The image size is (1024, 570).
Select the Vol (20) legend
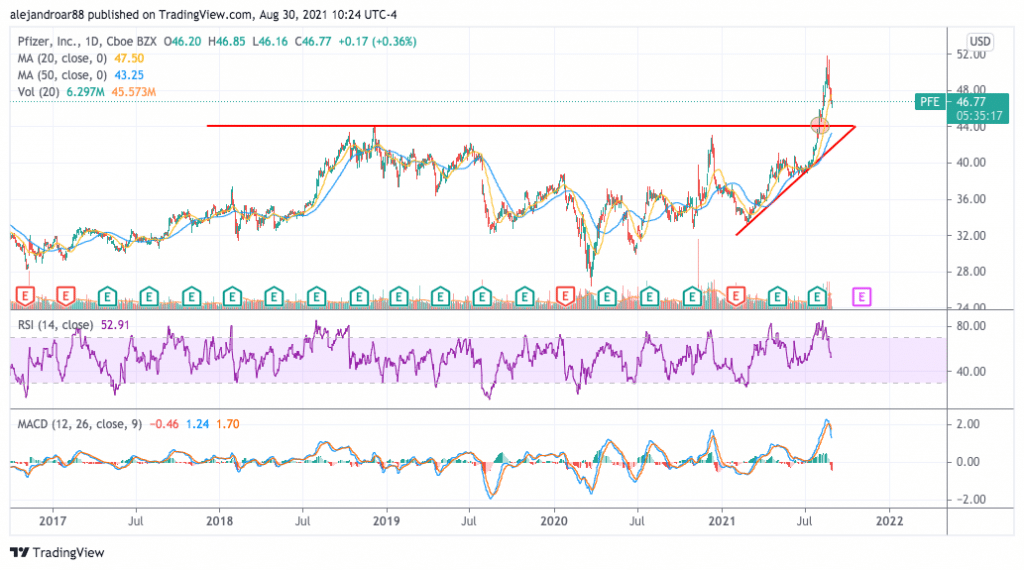coord(39,92)
